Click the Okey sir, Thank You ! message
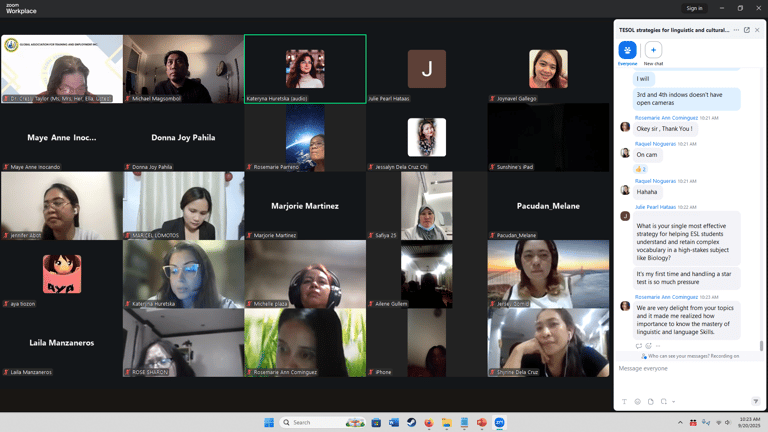This screenshot has height=432, width=768. (664, 129)
